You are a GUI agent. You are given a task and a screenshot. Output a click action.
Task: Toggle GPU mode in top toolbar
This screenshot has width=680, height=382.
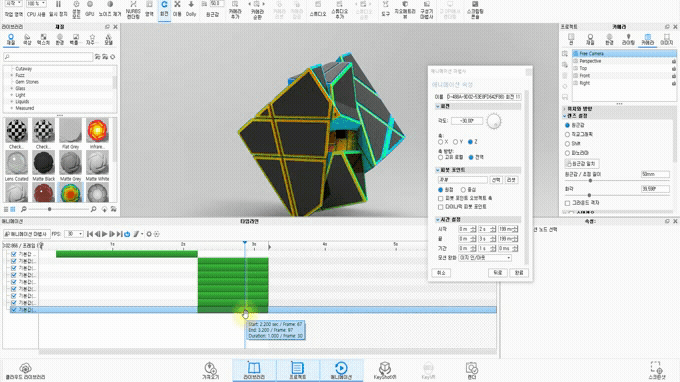[90, 9]
